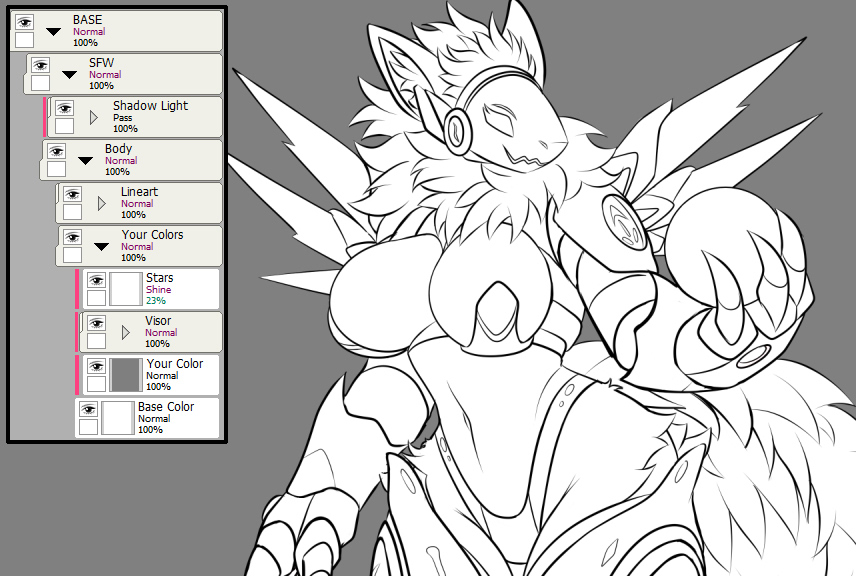This screenshot has width=856, height=576.
Task: Click the Base Color layer name
Action: point(166,407)
